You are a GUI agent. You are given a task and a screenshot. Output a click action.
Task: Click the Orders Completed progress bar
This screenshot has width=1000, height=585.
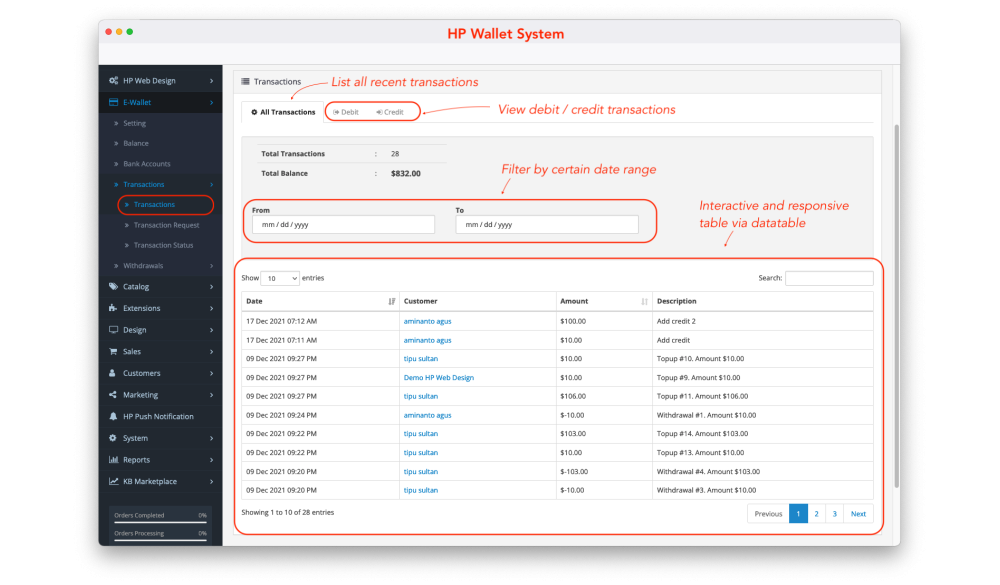[160, 522]
